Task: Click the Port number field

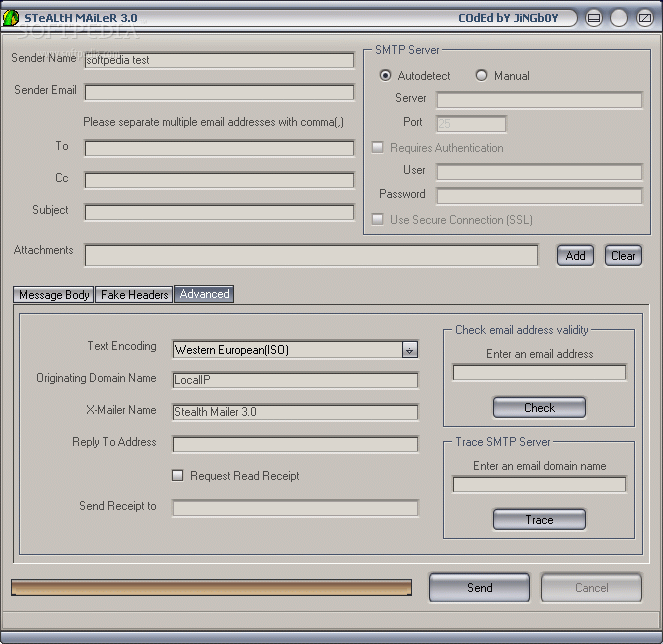Action: coord(471,124)
